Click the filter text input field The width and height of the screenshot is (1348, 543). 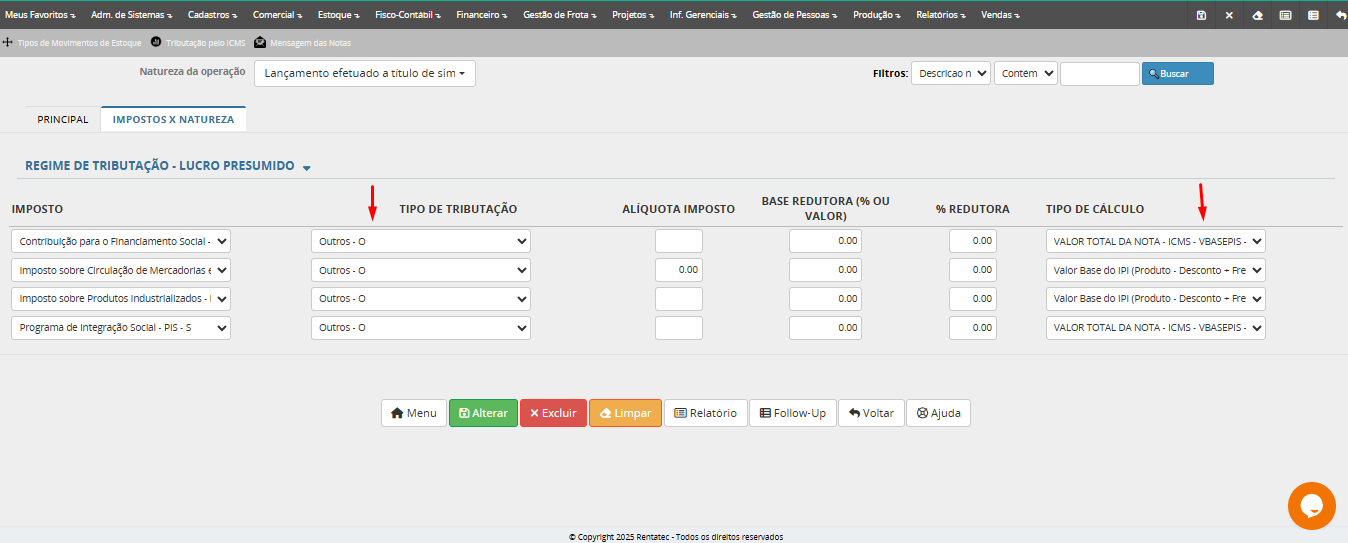[x=1099, y=74]
